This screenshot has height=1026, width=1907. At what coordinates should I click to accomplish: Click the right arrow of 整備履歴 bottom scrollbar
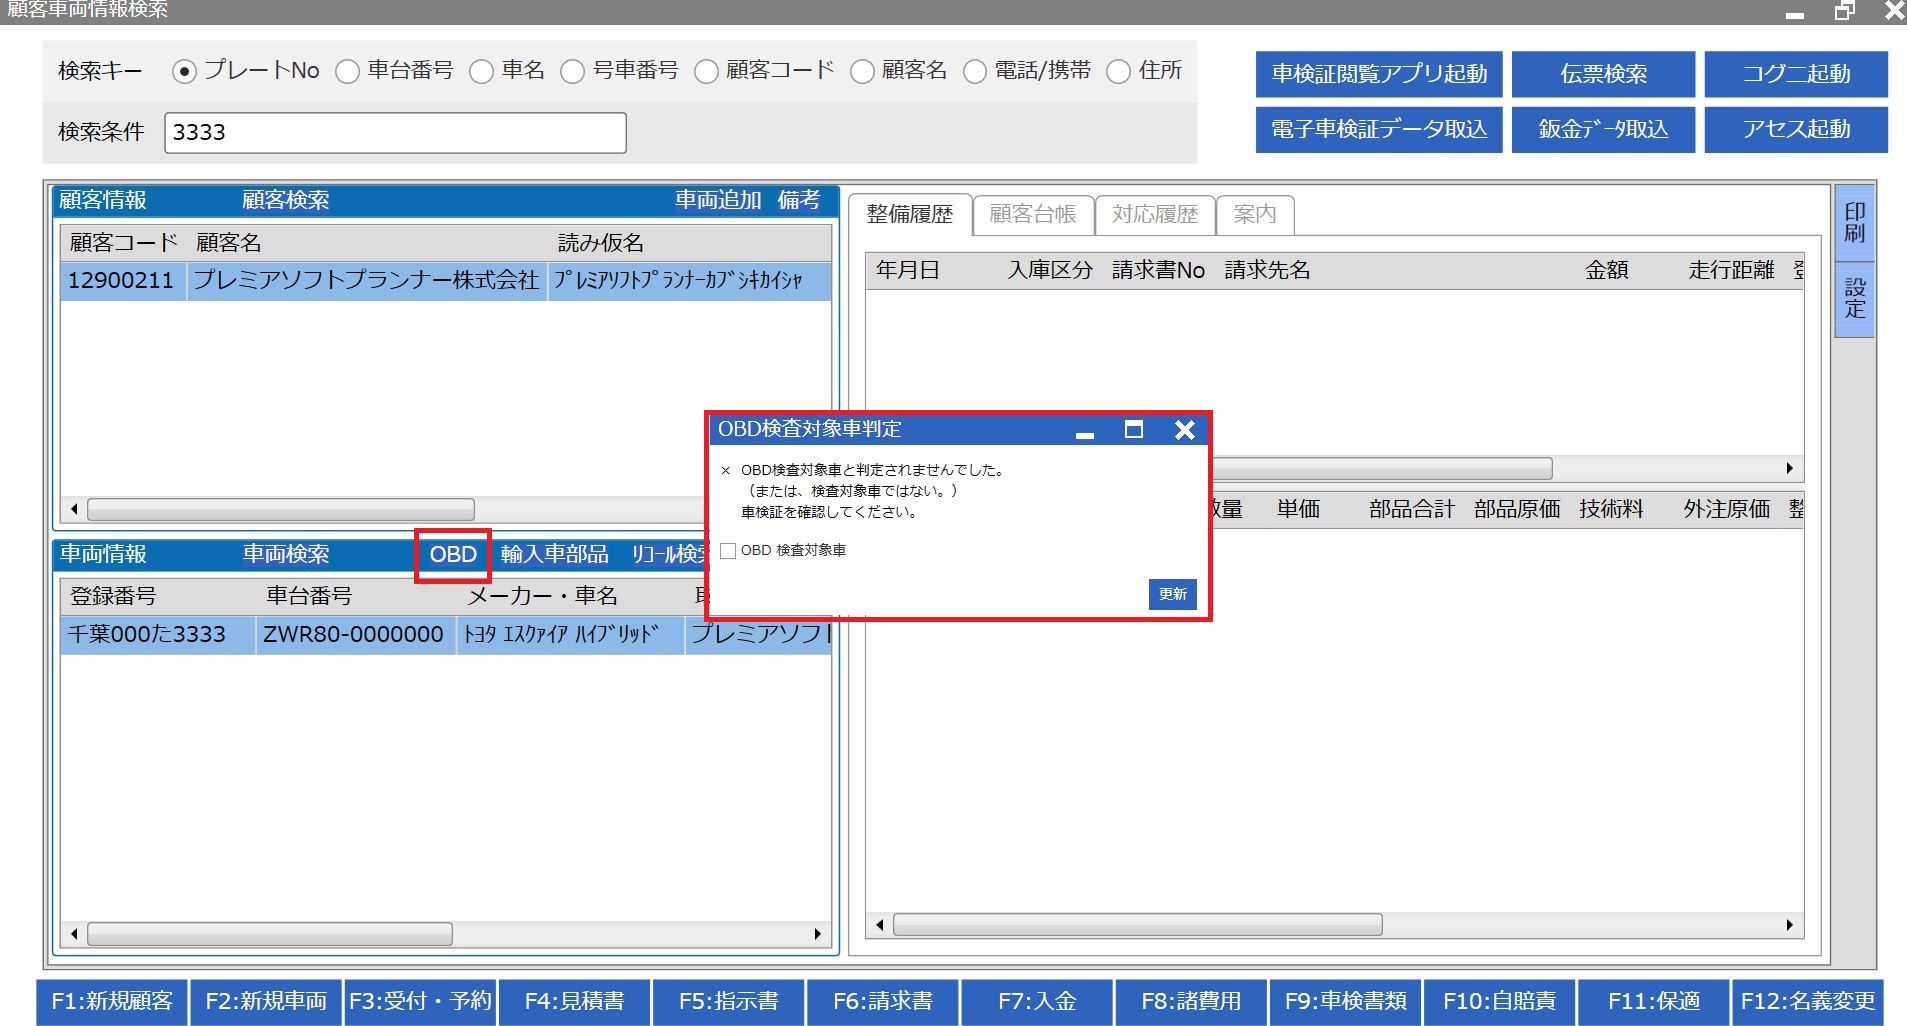click(1789, 925)
